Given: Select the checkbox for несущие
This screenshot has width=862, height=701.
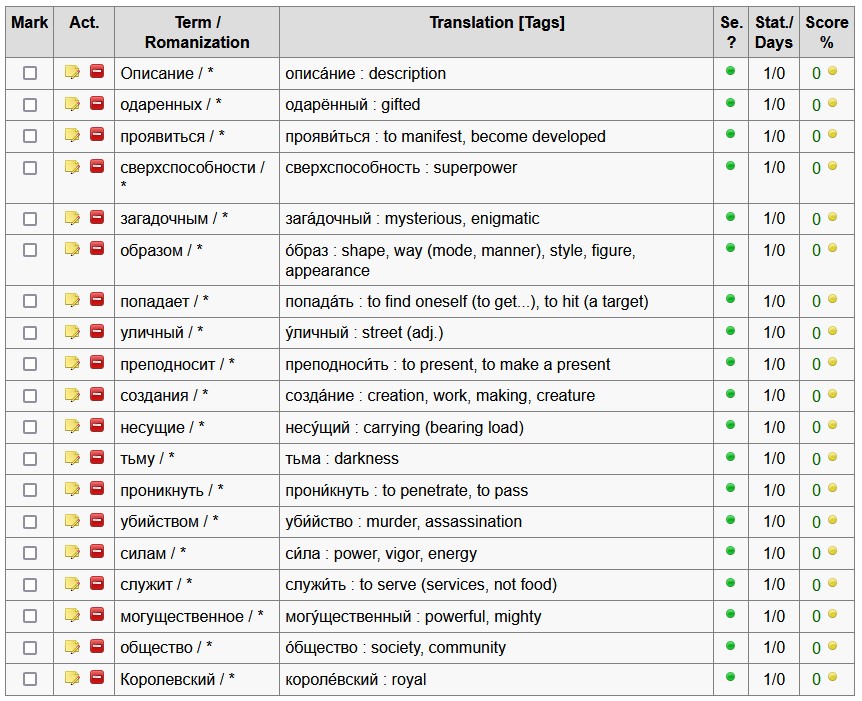Looking at the screenshot, I should pos(30,427).
